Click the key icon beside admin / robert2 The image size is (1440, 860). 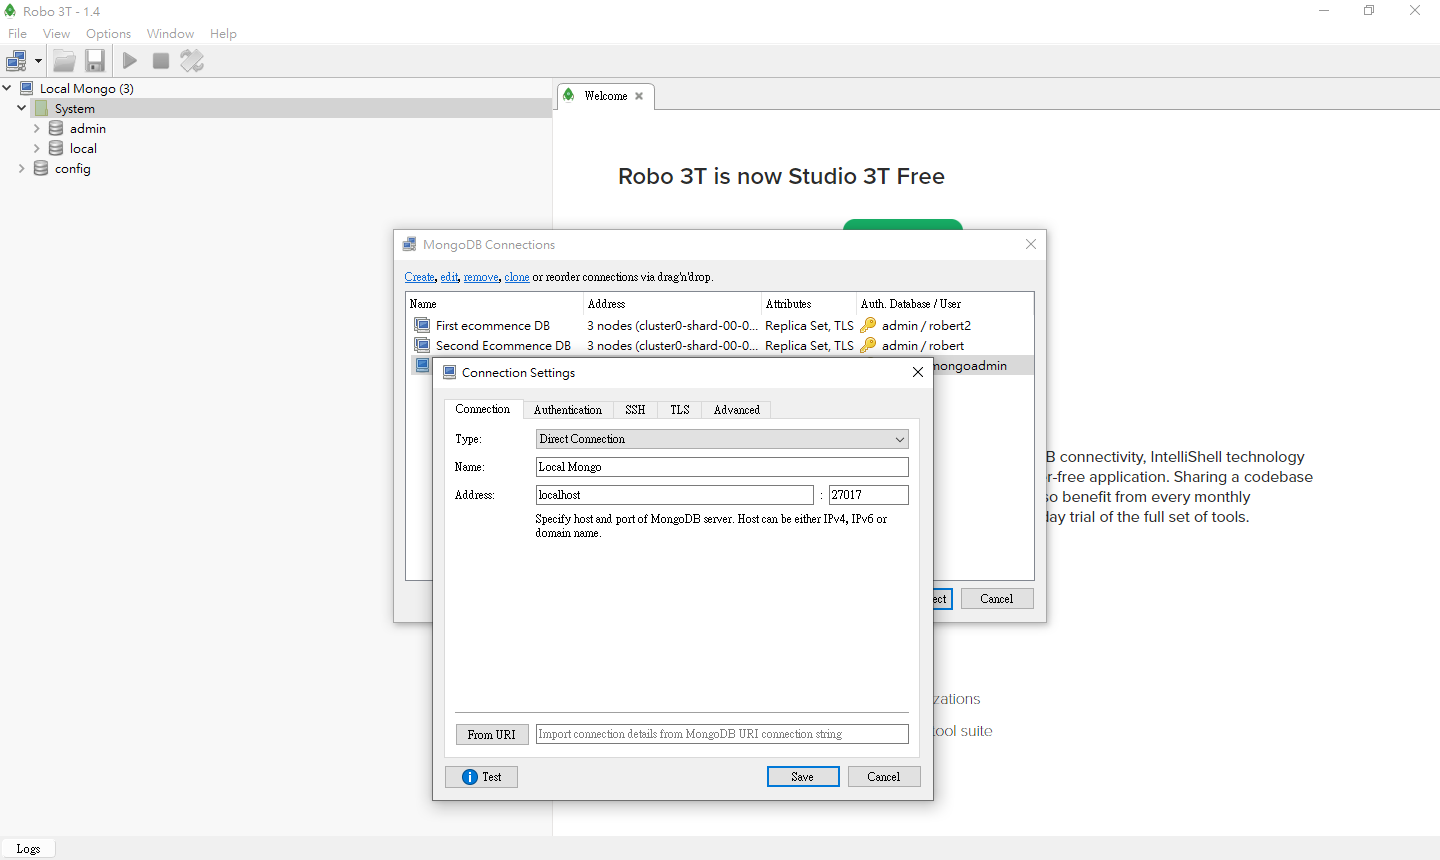point(868,325)
